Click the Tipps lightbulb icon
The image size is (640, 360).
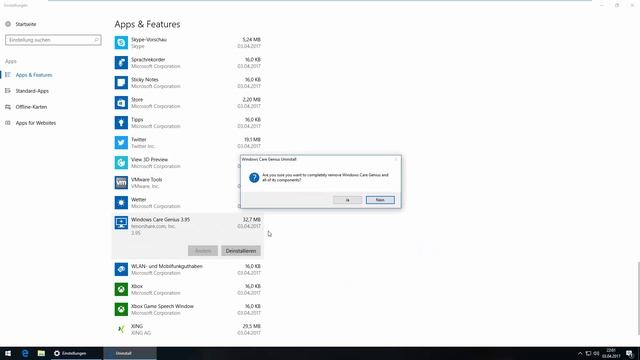tap(121, 122)
